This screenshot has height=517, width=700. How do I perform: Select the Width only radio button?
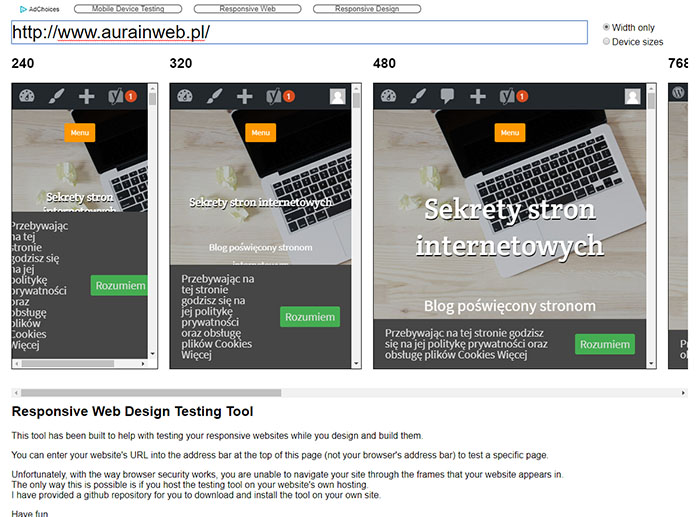(x=606, y=27)
